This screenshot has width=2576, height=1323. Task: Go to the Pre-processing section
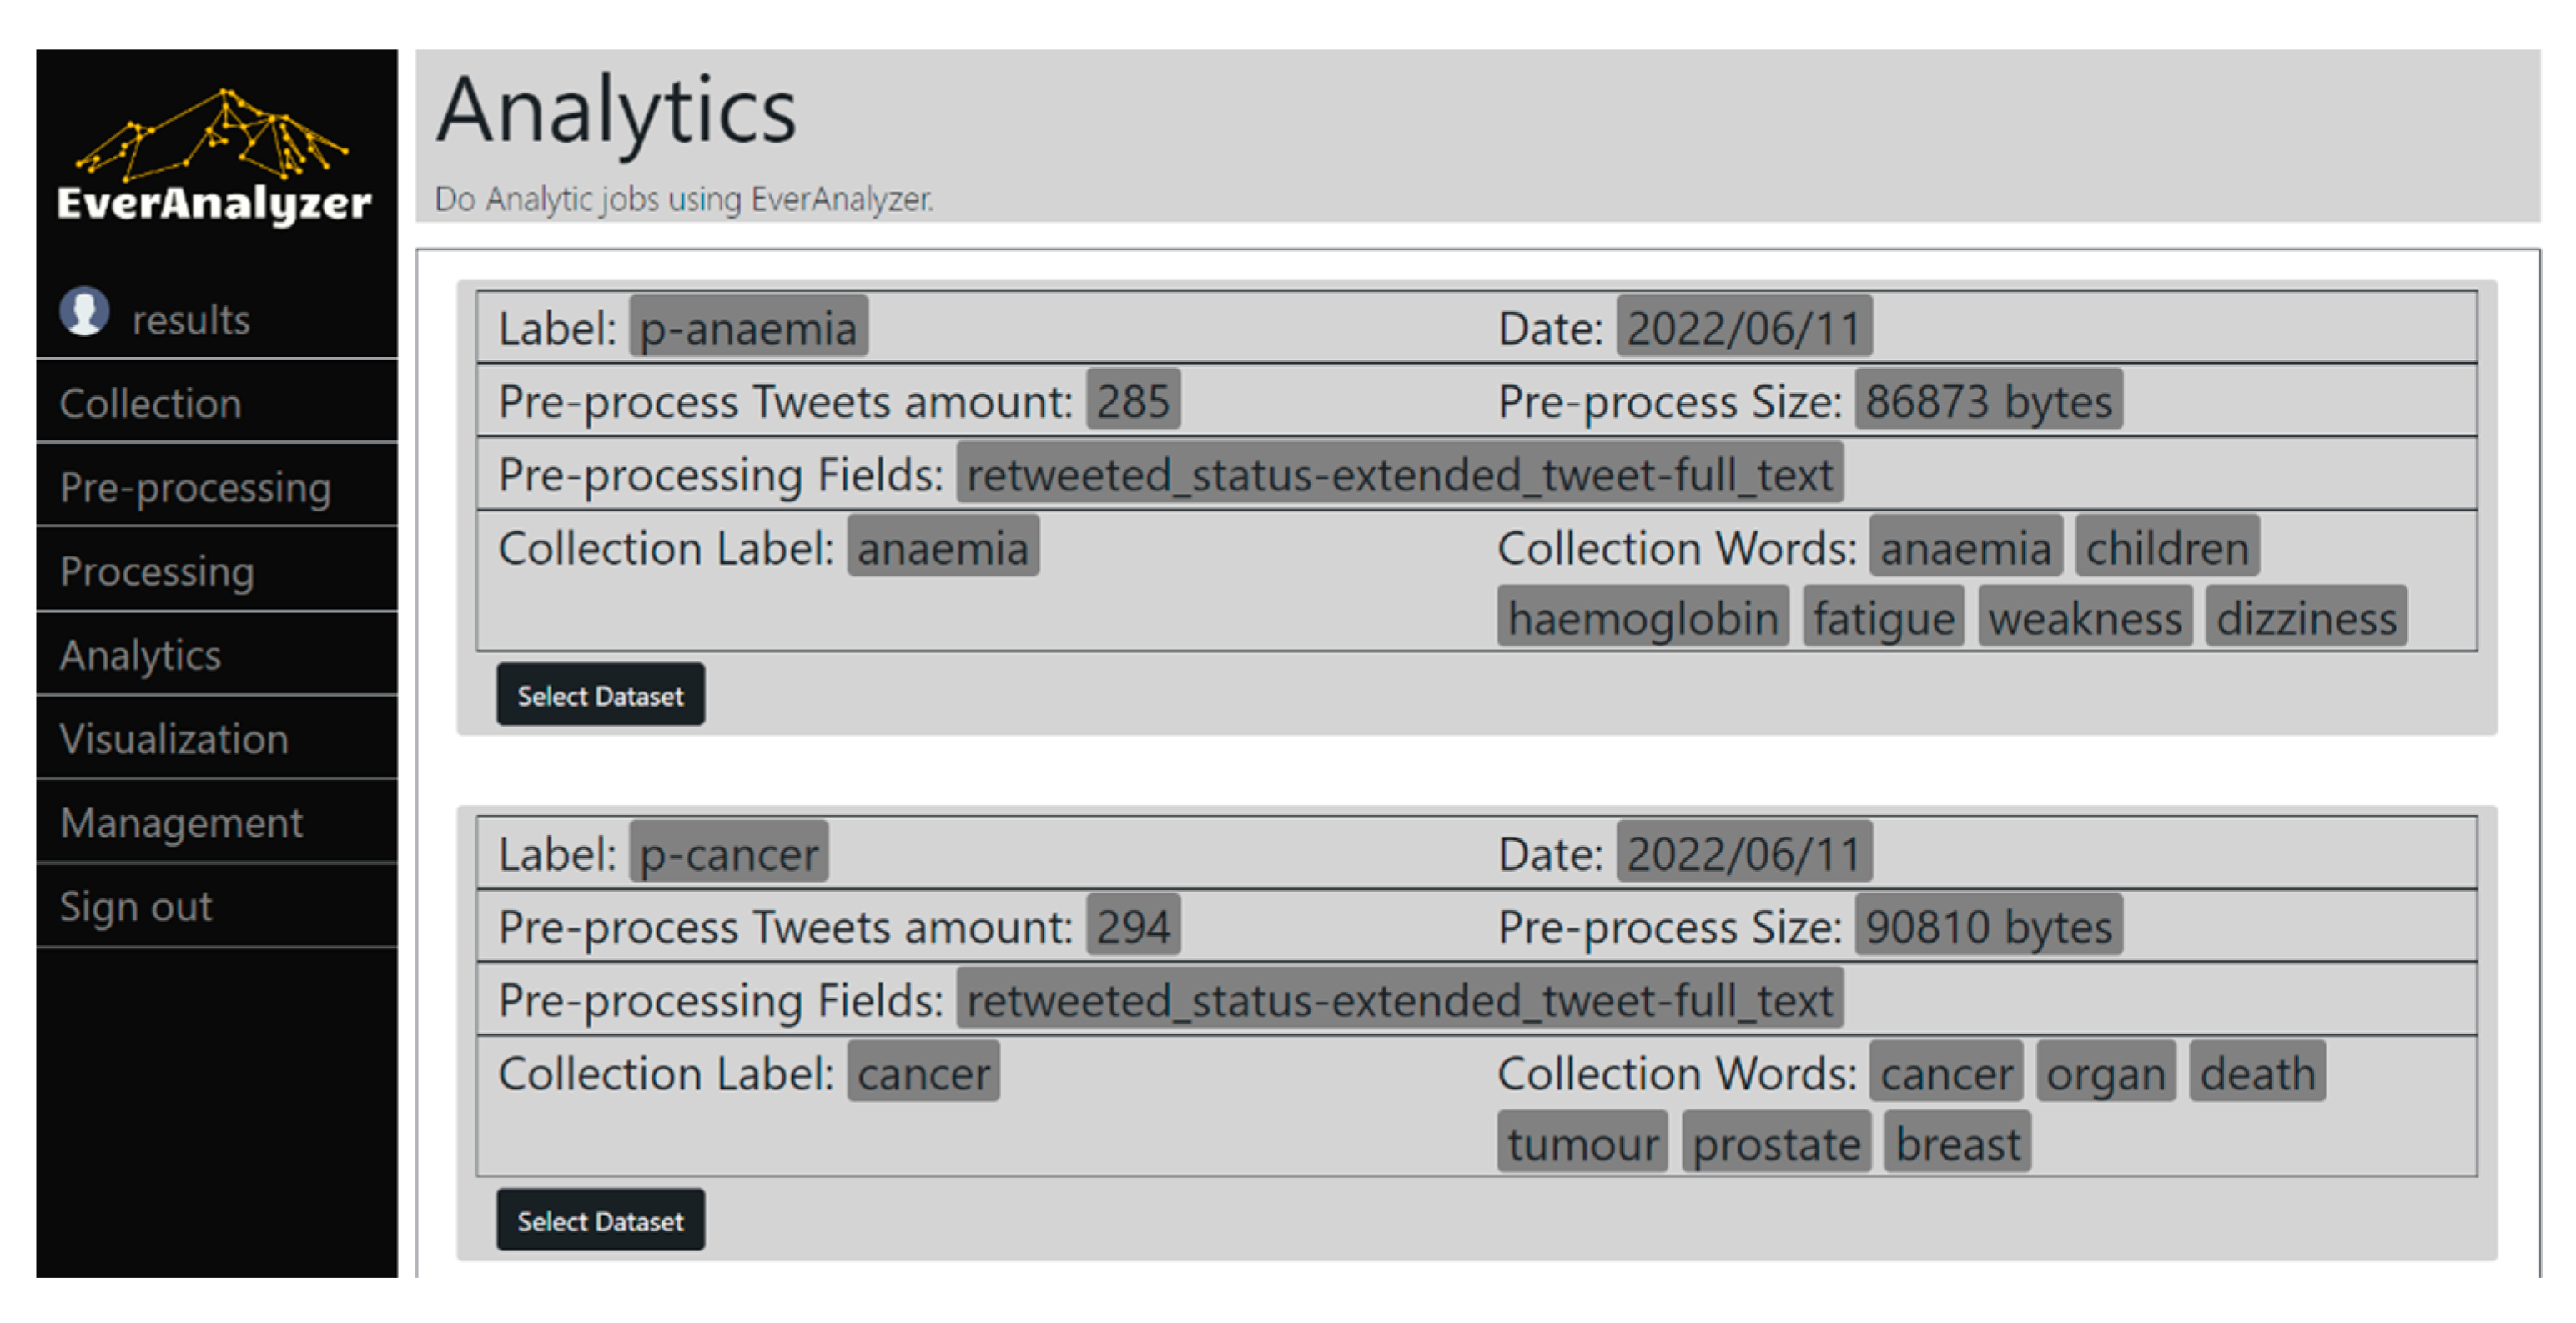point(195,488)
